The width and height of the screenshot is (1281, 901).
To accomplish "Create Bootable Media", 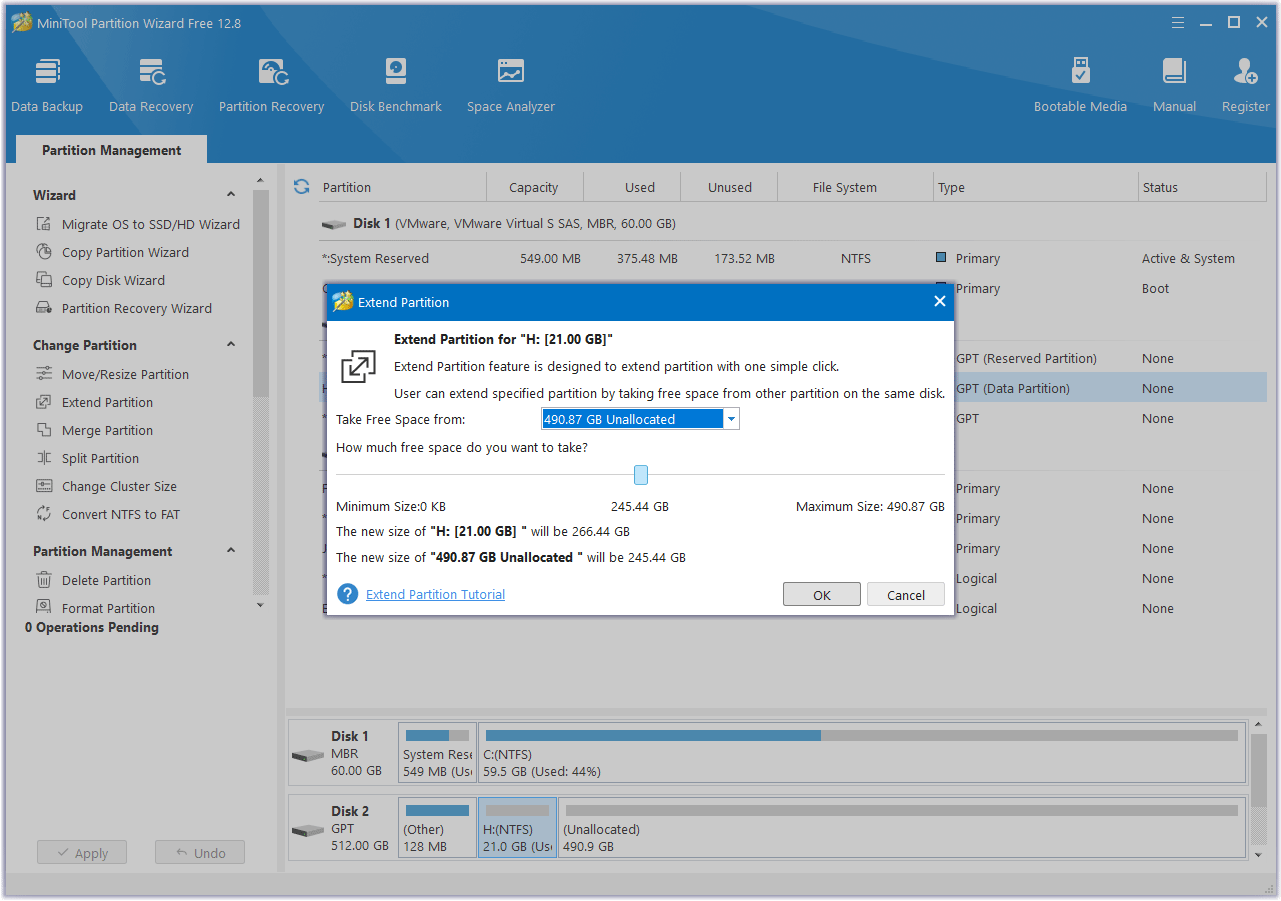I will tap(1080, 85).
